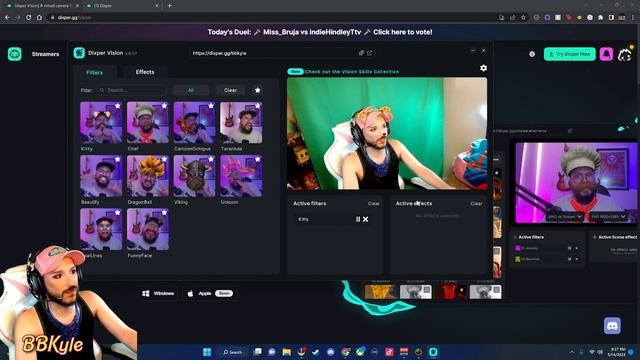640x360 pixels.
Task: Open the user avatar profile
Action: tap(625, 54)
